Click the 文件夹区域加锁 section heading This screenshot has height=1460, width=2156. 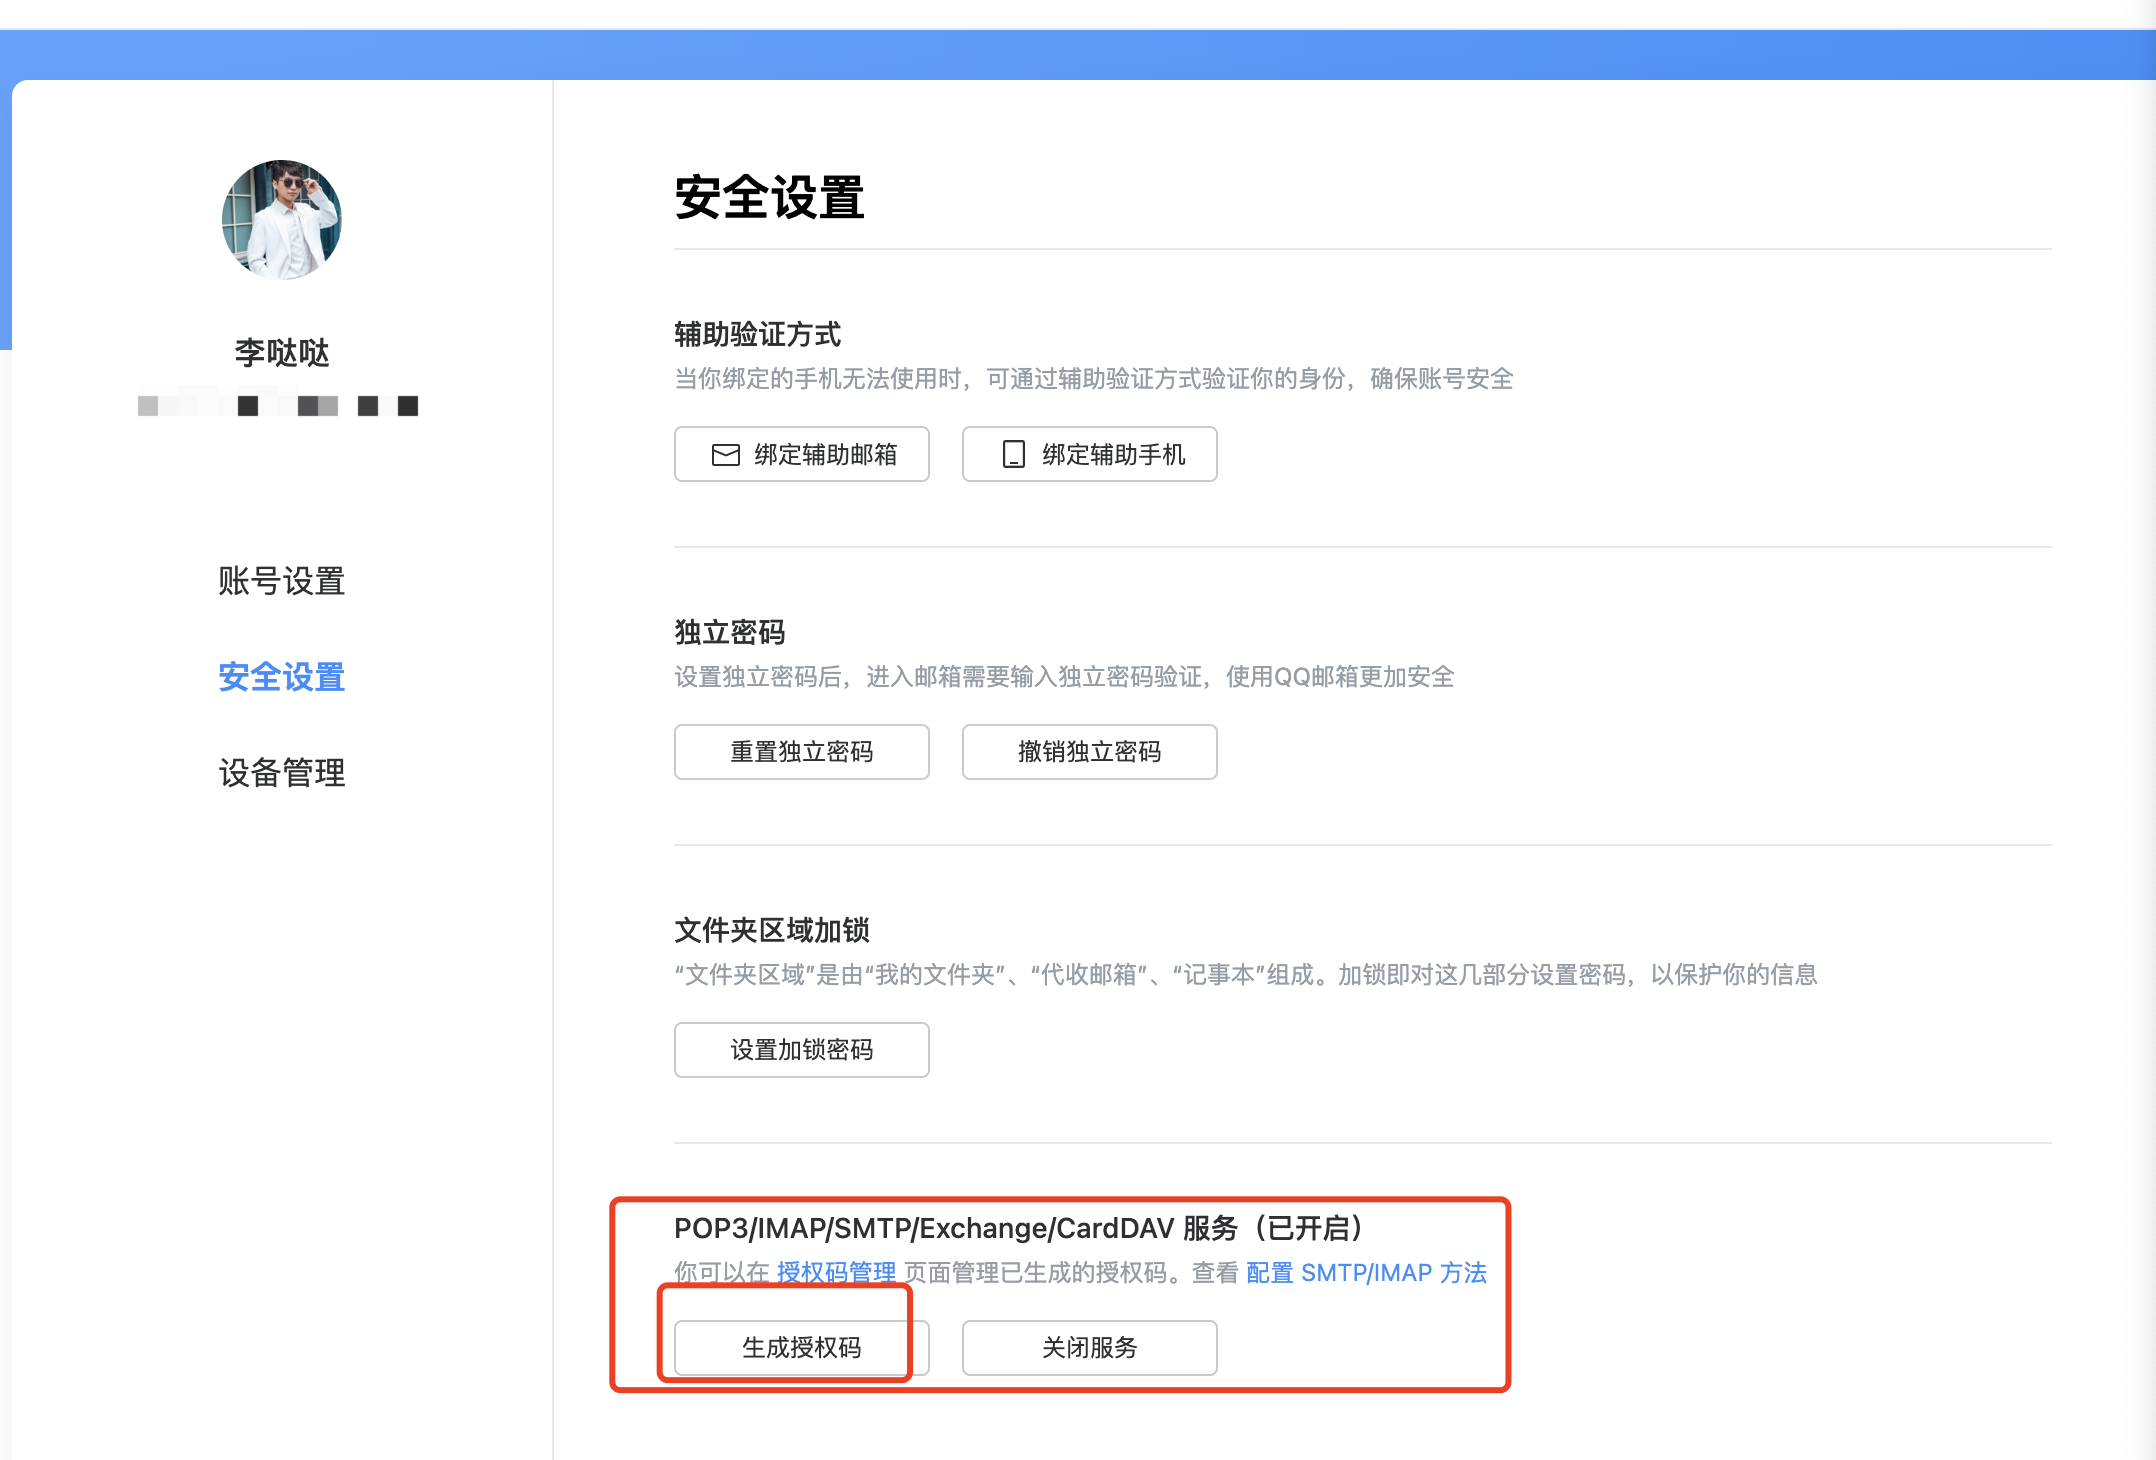[771, 930]
